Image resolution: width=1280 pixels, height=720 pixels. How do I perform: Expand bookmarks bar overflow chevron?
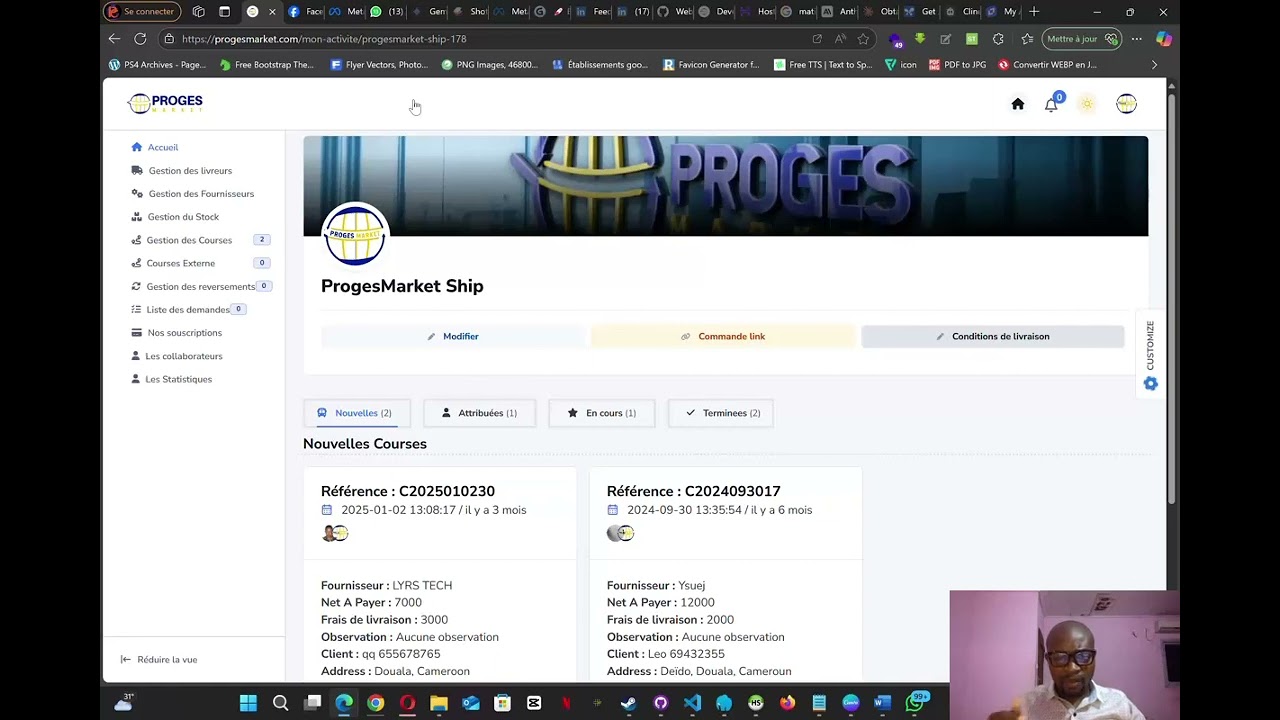[x=1154, y=65]
